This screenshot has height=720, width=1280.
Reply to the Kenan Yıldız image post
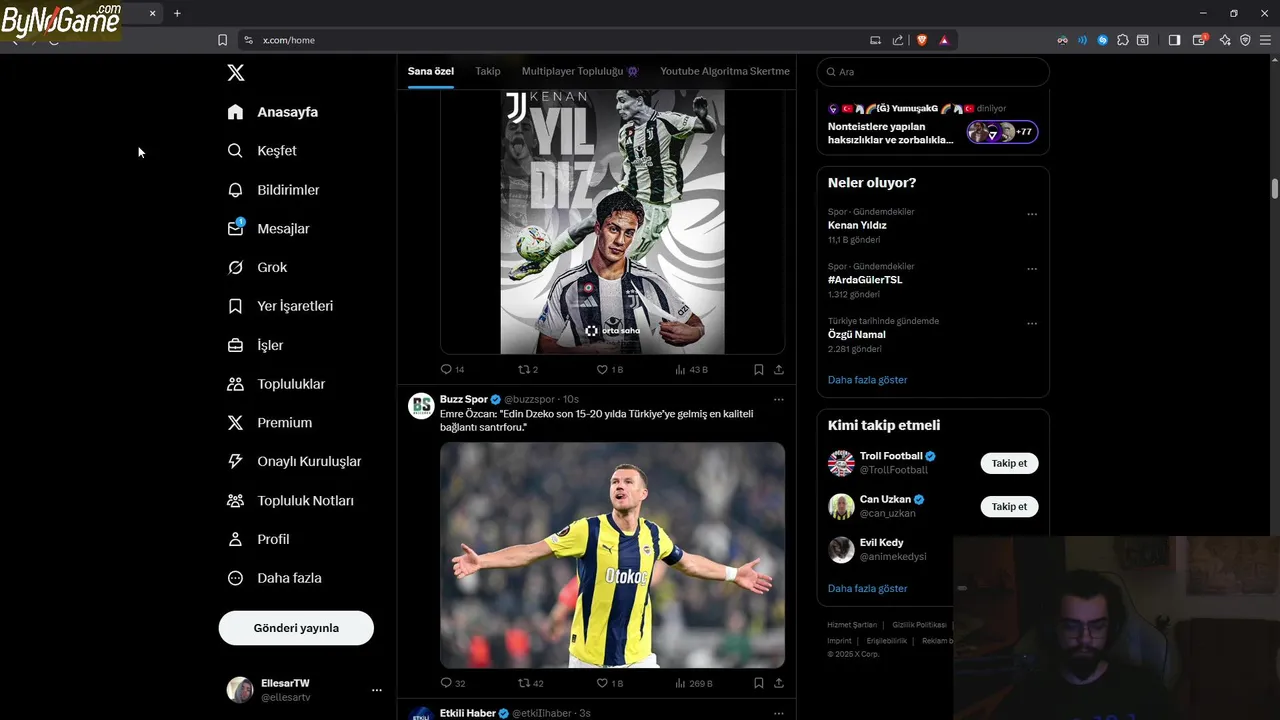coord(452,370)
